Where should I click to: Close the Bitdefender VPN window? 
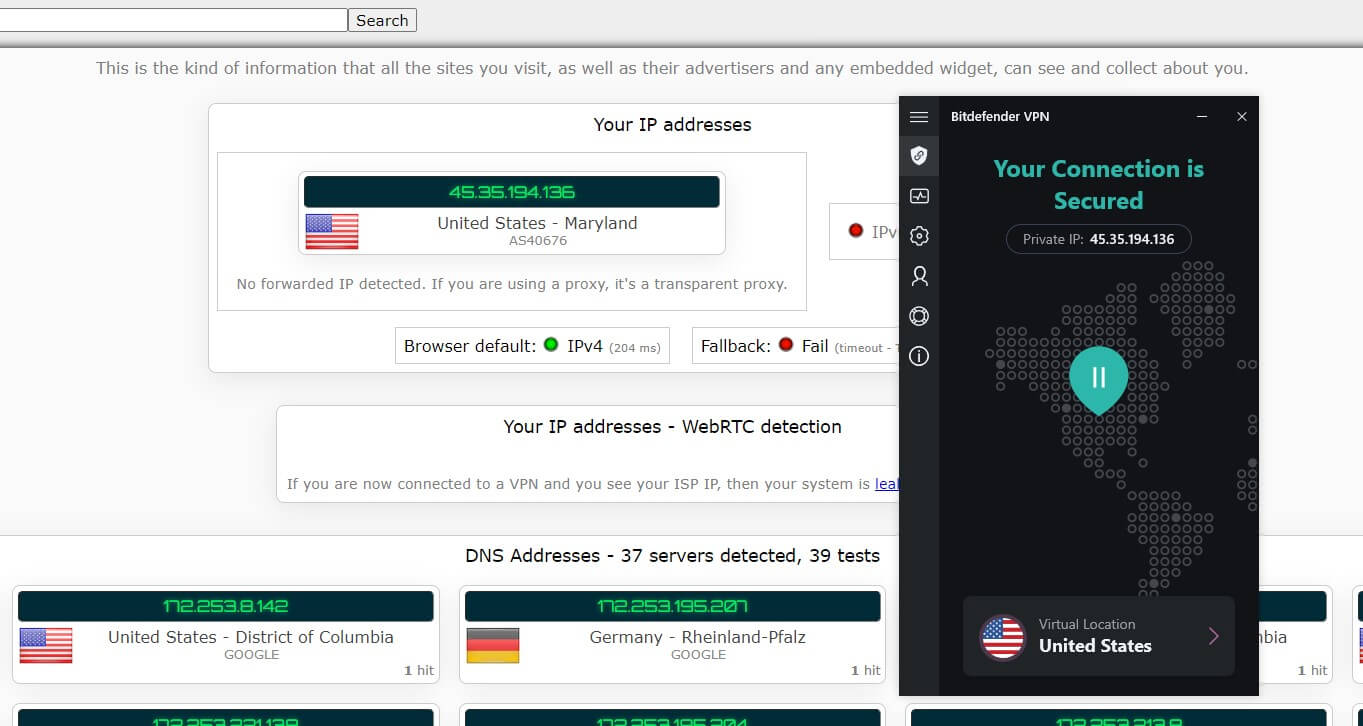[1242, 117]
